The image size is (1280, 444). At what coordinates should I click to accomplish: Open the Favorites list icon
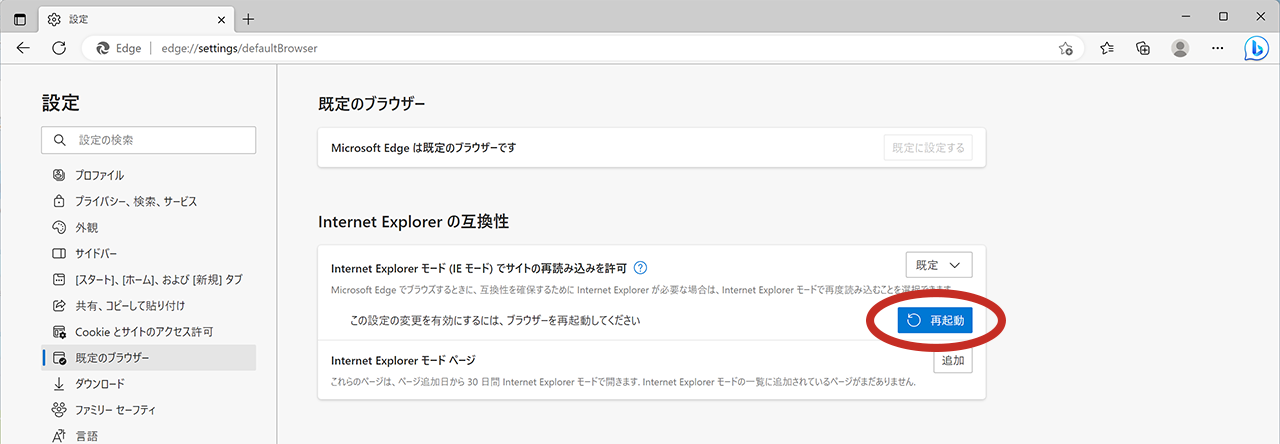[x=1107, y=48]
